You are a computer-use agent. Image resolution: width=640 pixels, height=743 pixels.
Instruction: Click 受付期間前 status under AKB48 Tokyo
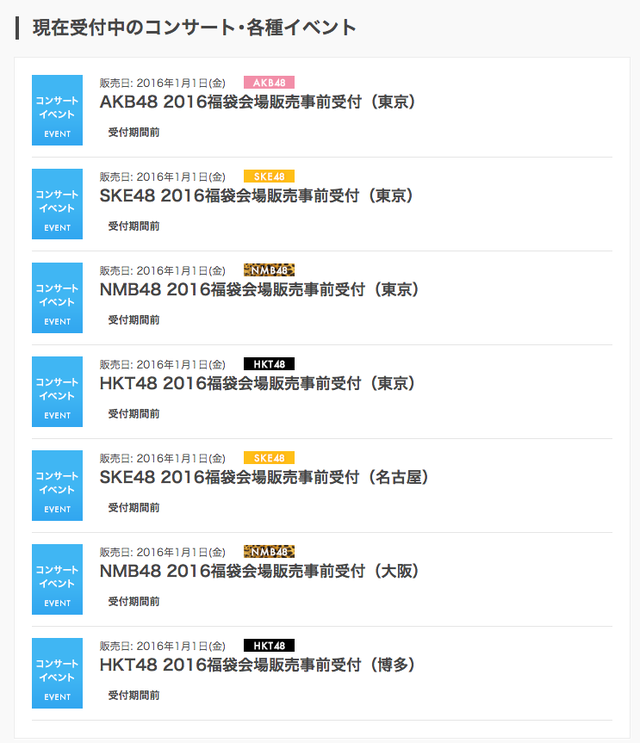(134, 132)
